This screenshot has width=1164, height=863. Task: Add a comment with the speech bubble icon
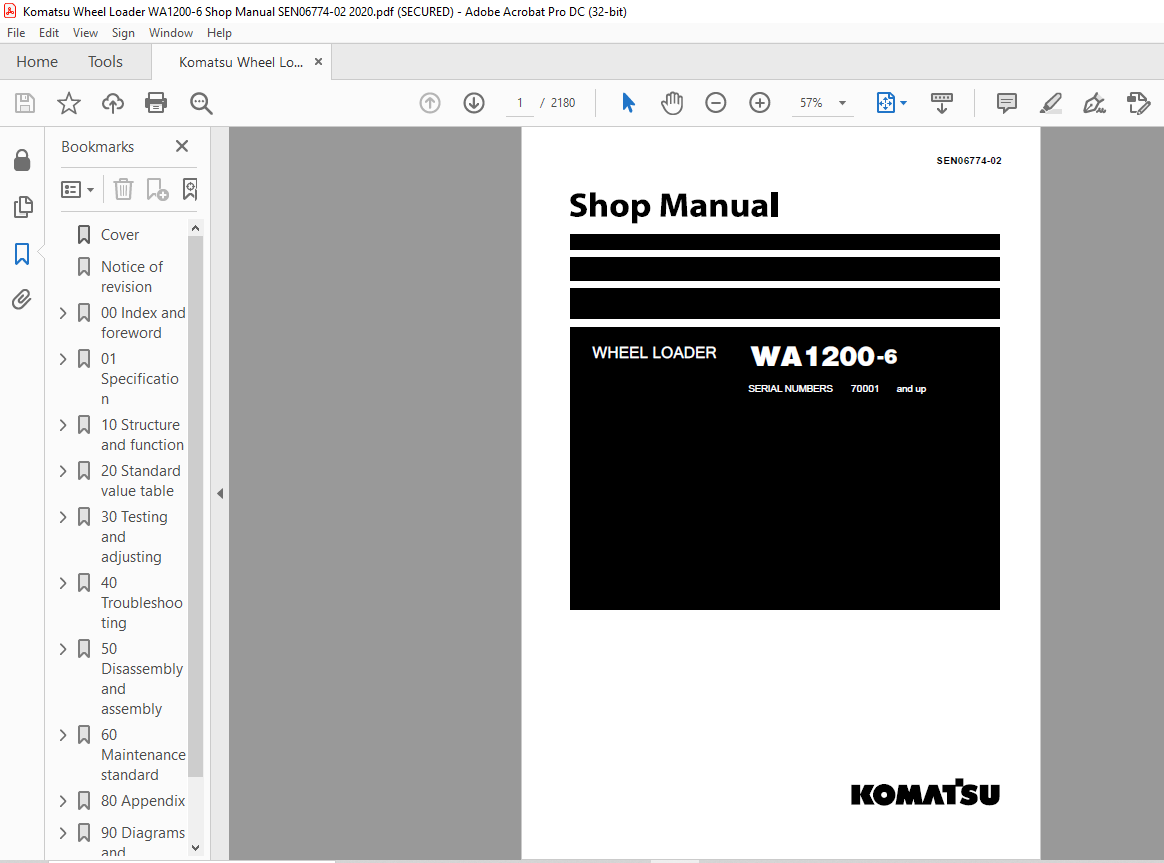point(1007,103)
